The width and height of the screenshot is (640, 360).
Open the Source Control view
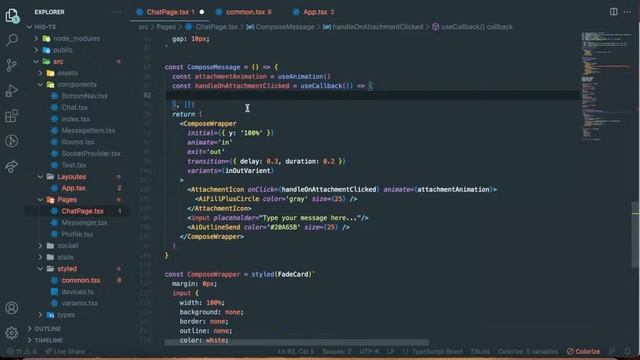12,65
